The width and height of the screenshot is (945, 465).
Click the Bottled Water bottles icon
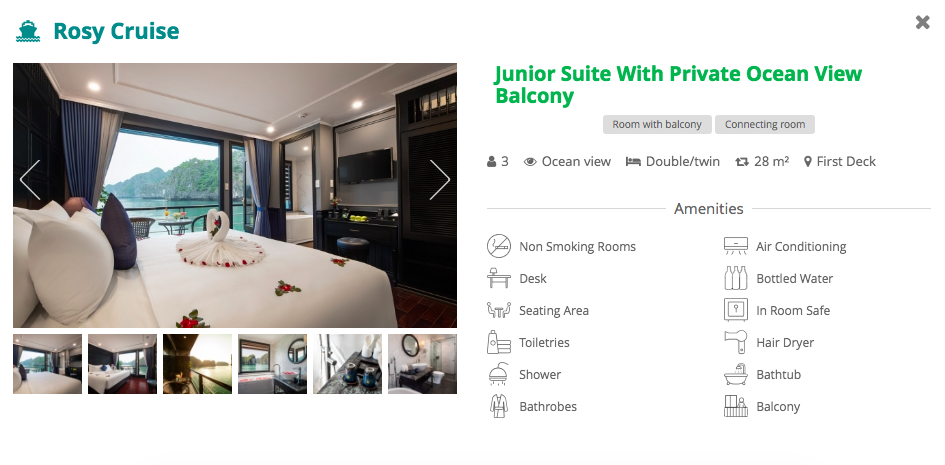coord(735,278)
